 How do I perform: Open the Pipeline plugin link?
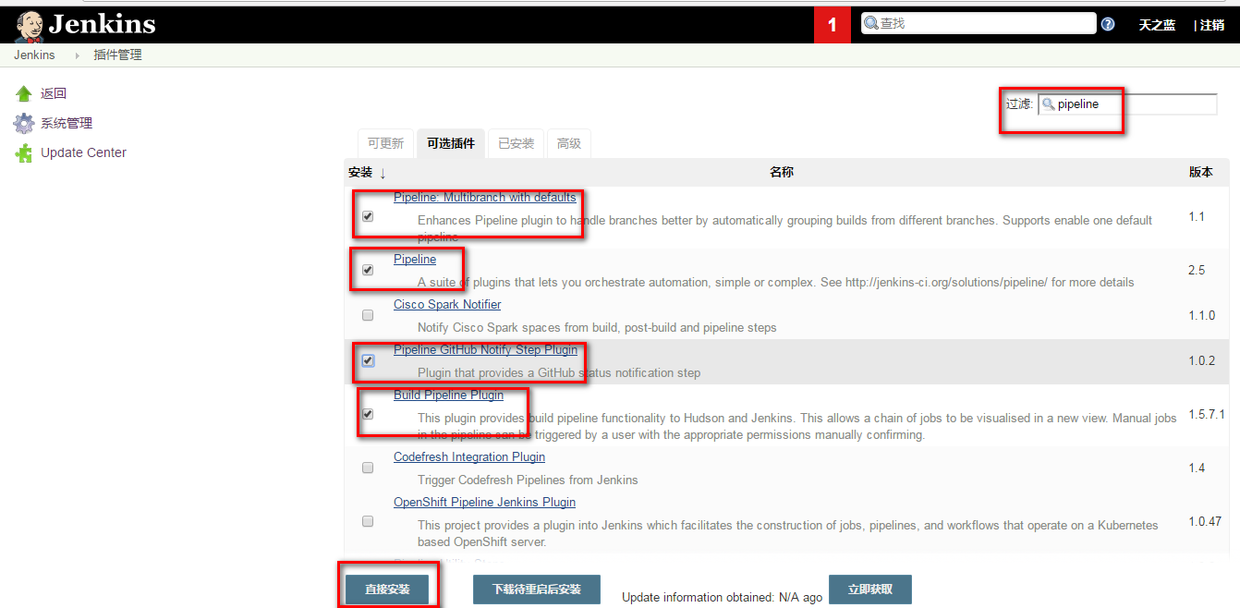(415, 259)
